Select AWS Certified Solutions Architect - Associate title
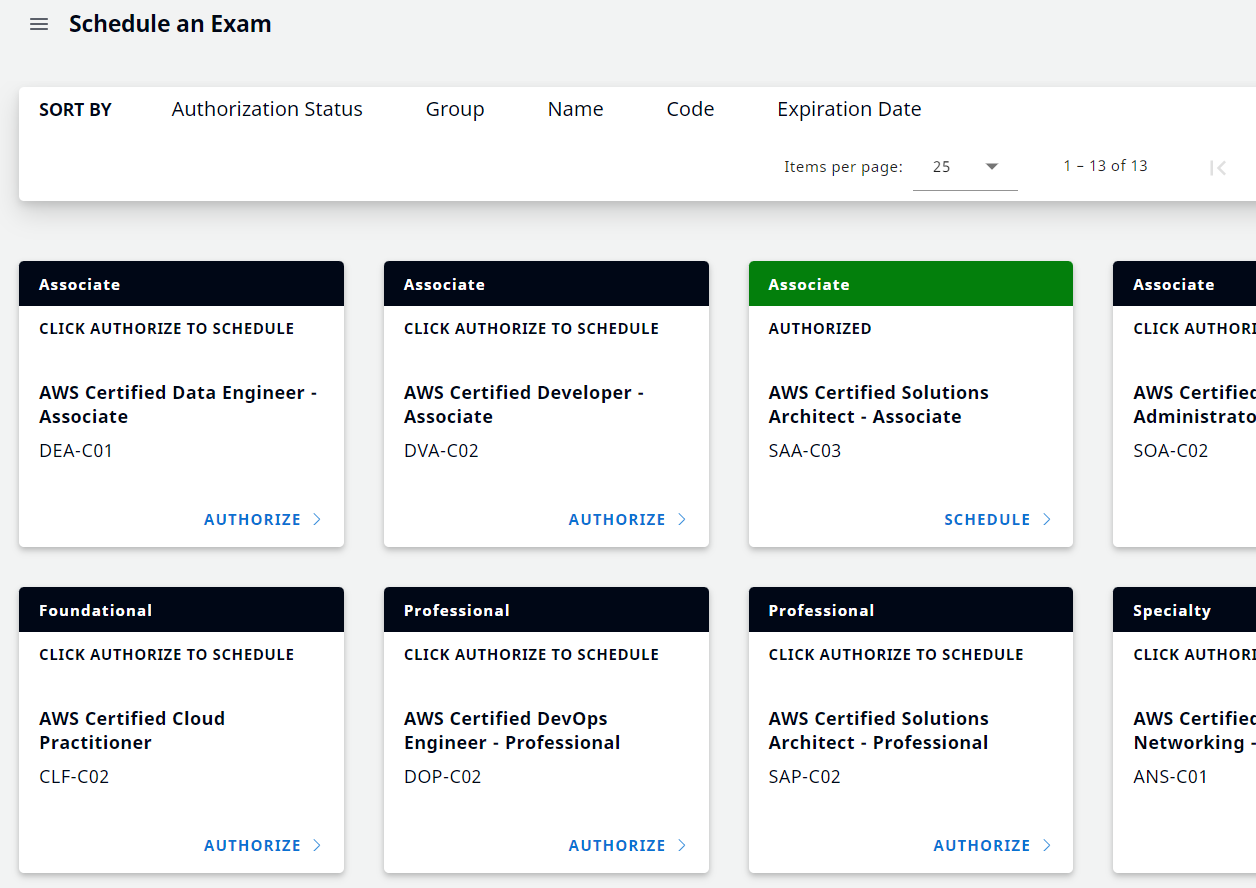Screen dimensions: 1256x888 879,405
